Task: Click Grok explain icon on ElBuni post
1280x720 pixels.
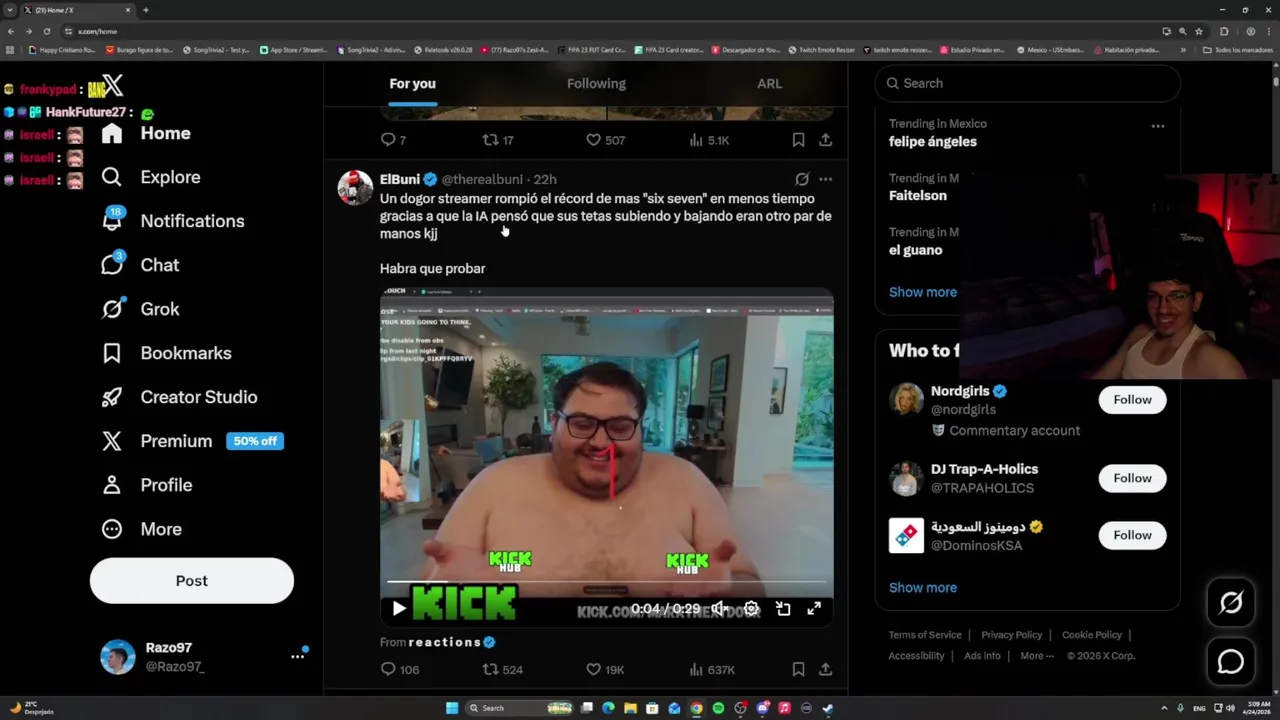Action: click(802, 179)
